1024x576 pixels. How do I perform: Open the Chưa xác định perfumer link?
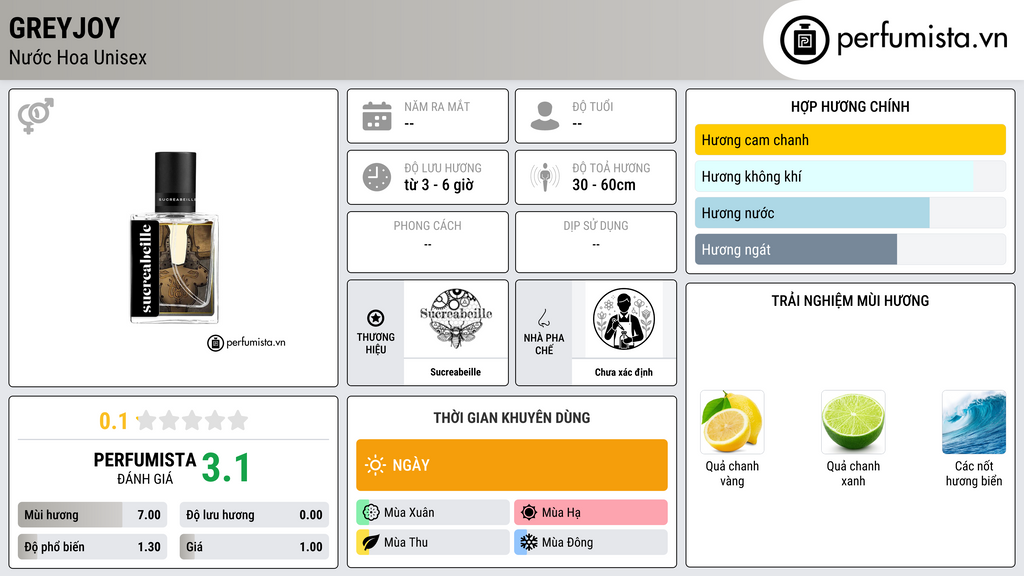624,372
